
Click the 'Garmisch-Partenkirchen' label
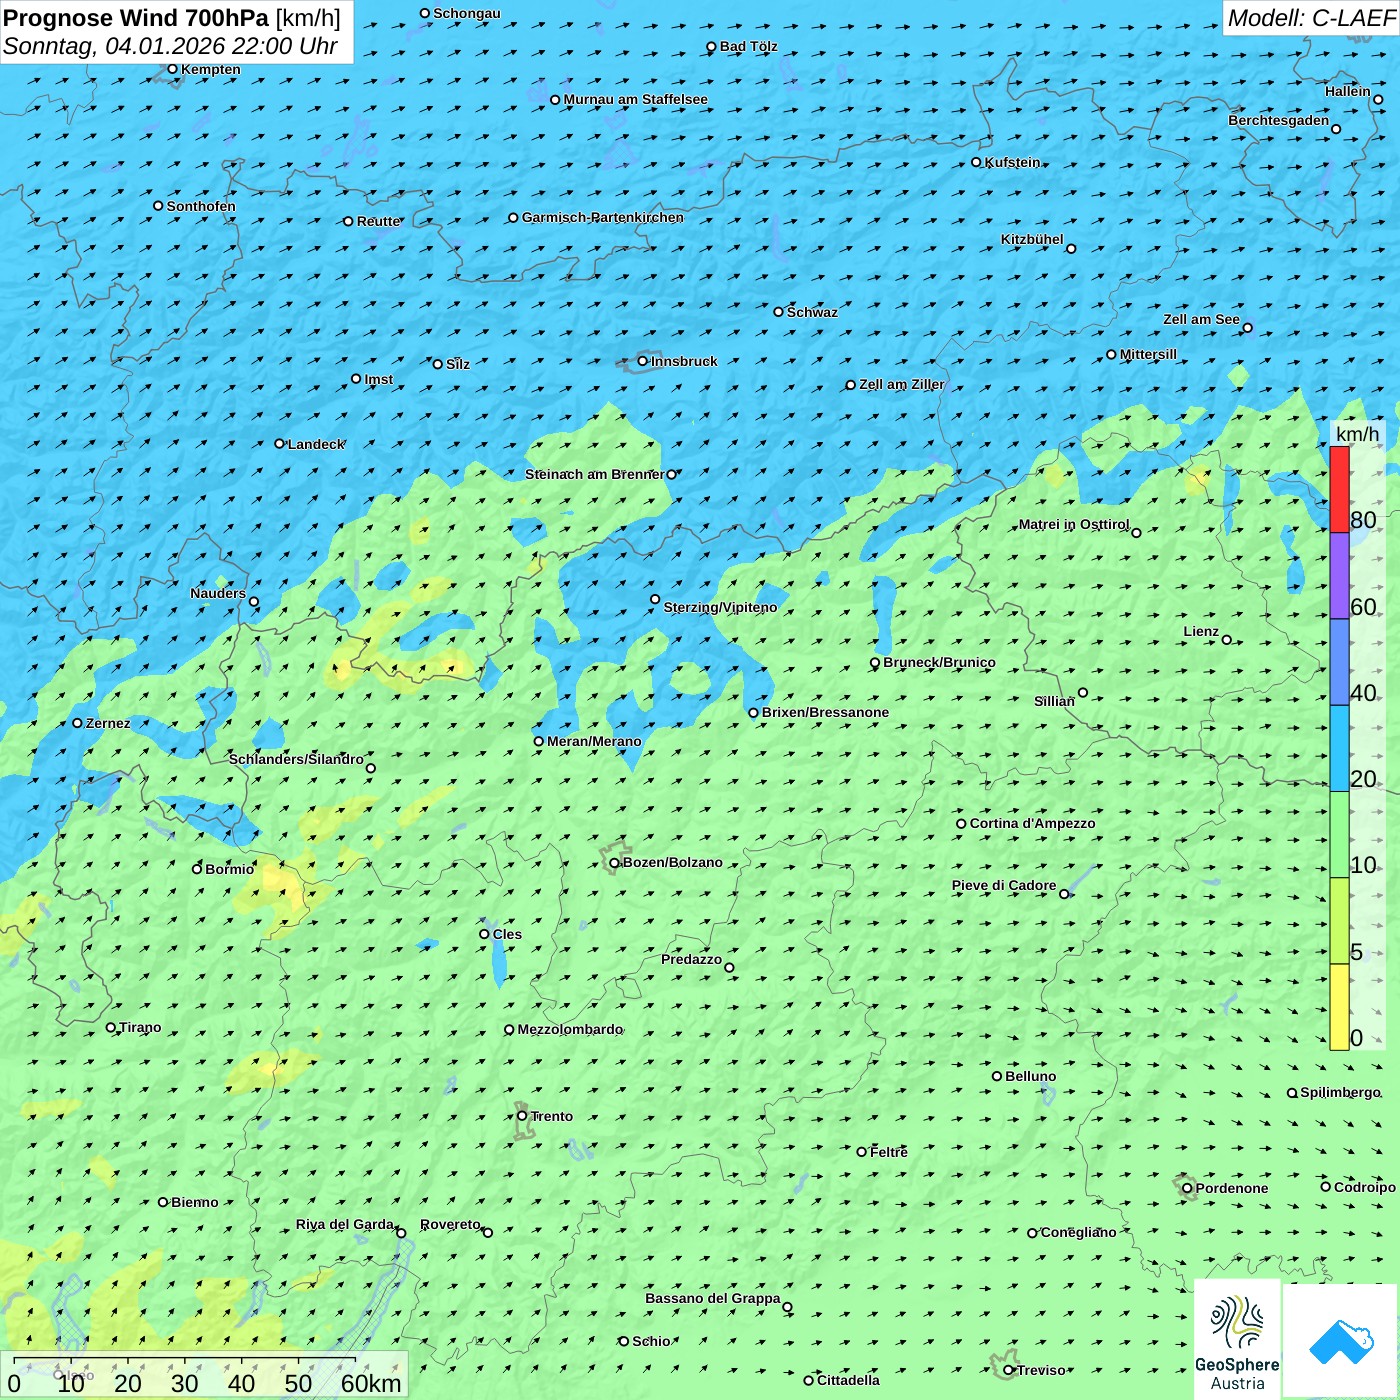click(x=603, y=217)
